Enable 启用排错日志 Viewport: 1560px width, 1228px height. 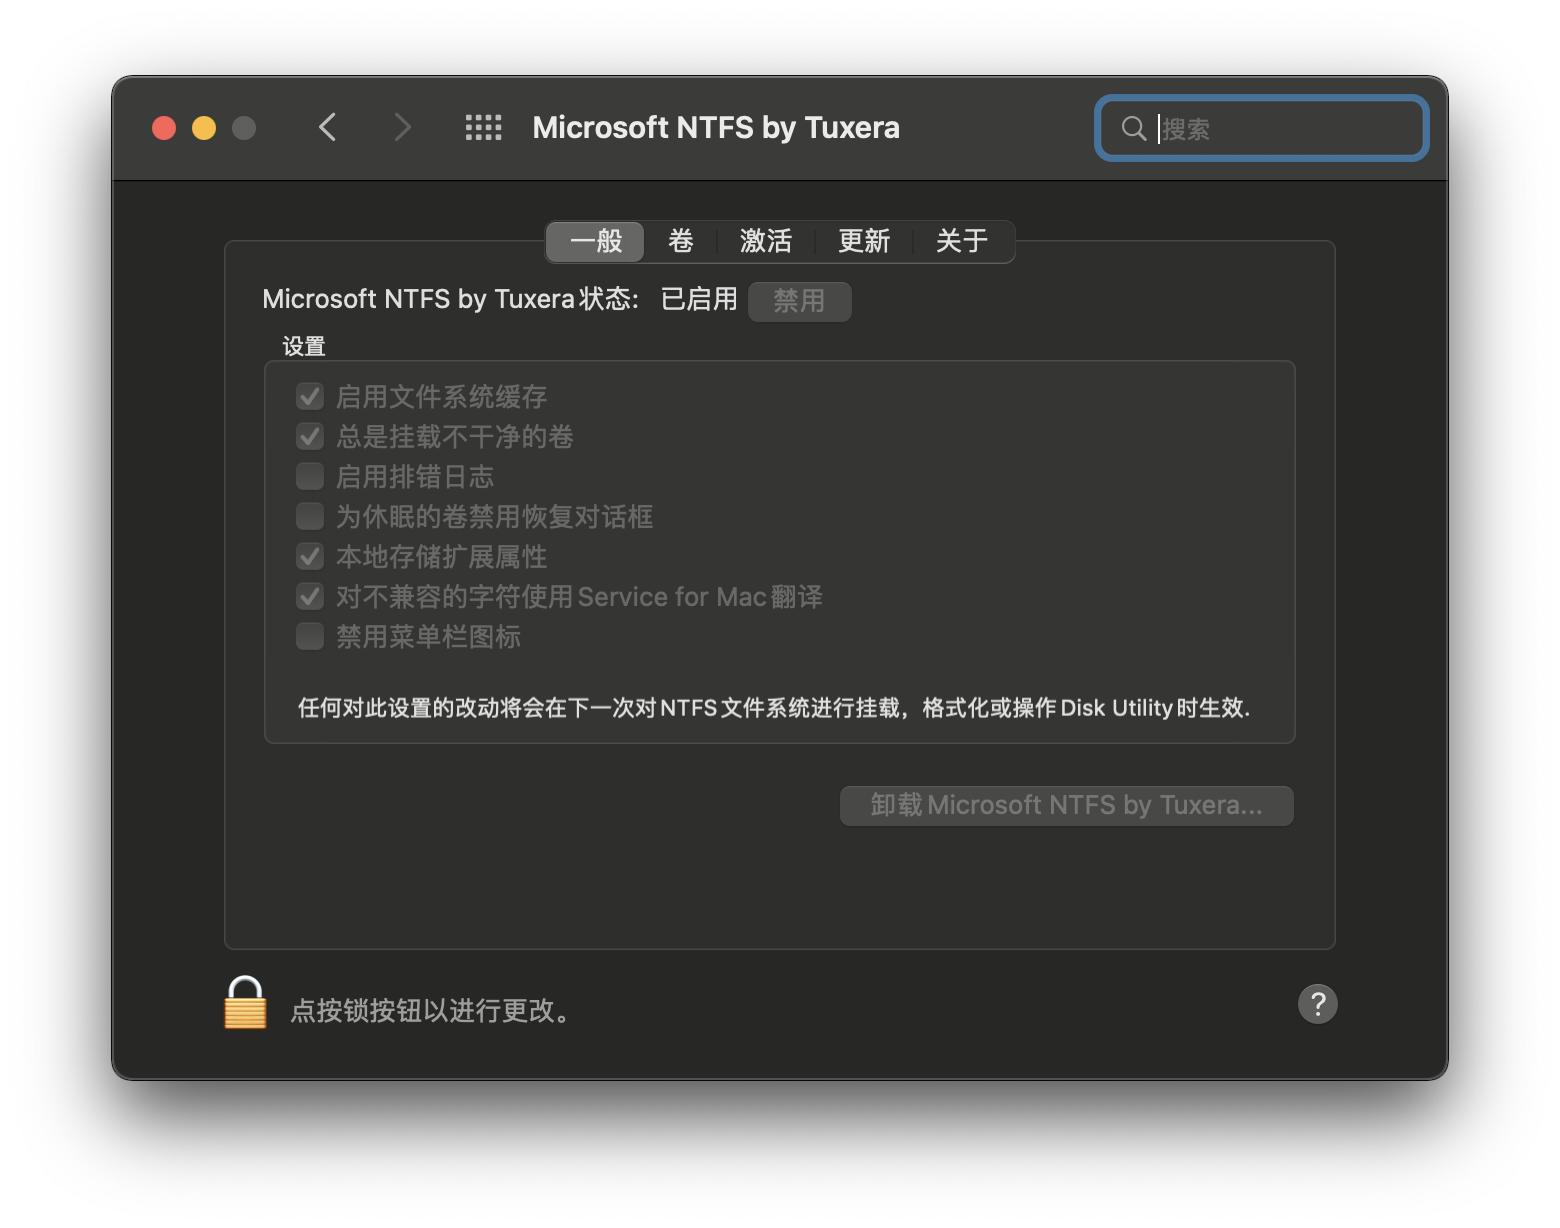click(x=310, y=476)
